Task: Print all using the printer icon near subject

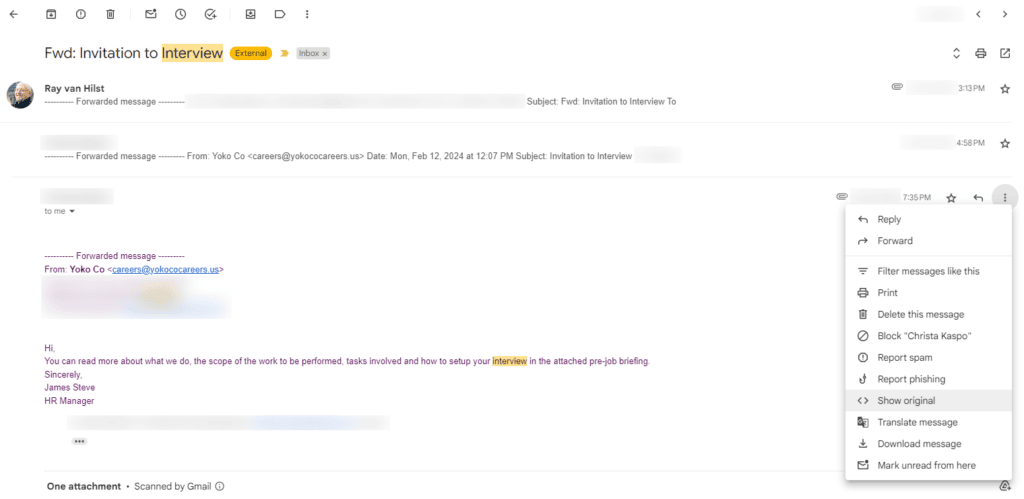Action: (x=980, y=53)
